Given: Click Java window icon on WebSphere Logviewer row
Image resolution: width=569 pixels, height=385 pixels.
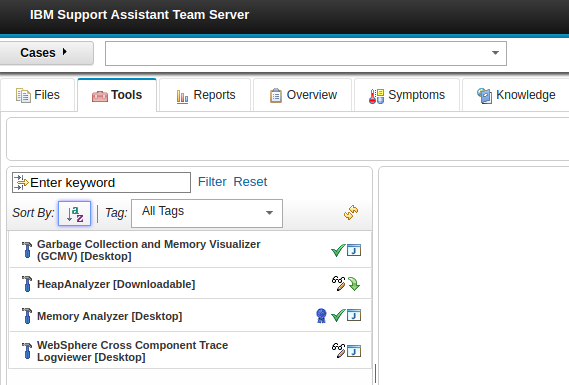Looking at the screenshot, I should 354,351.
